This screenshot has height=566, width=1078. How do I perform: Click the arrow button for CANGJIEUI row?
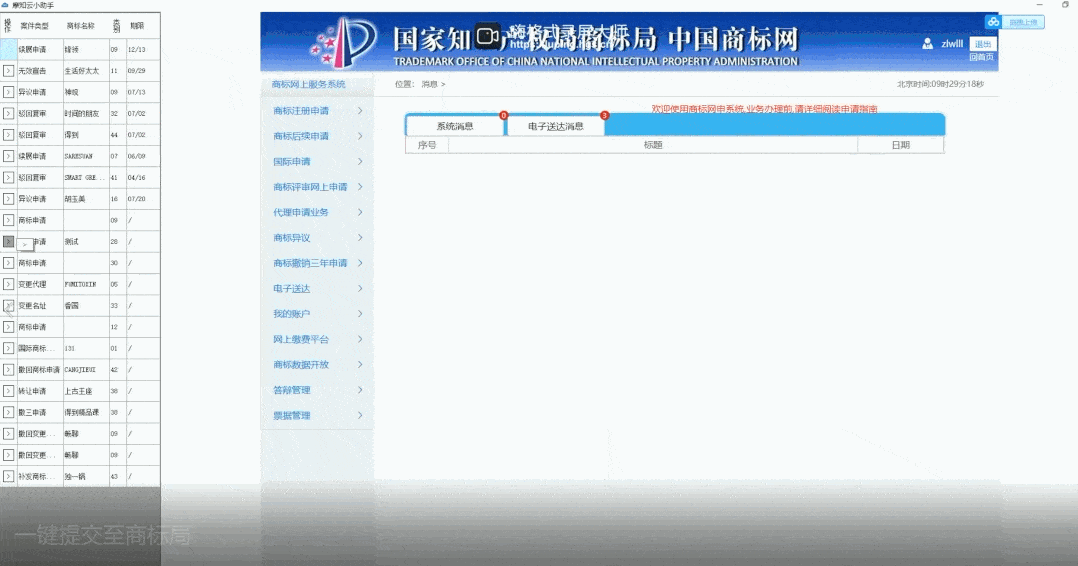[8, 369]
